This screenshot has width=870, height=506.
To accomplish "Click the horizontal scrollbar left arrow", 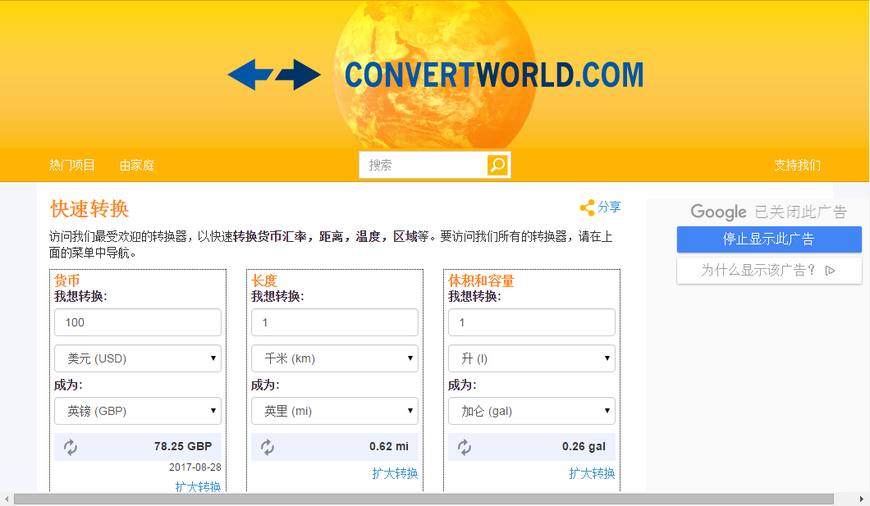I will point(6,499).
